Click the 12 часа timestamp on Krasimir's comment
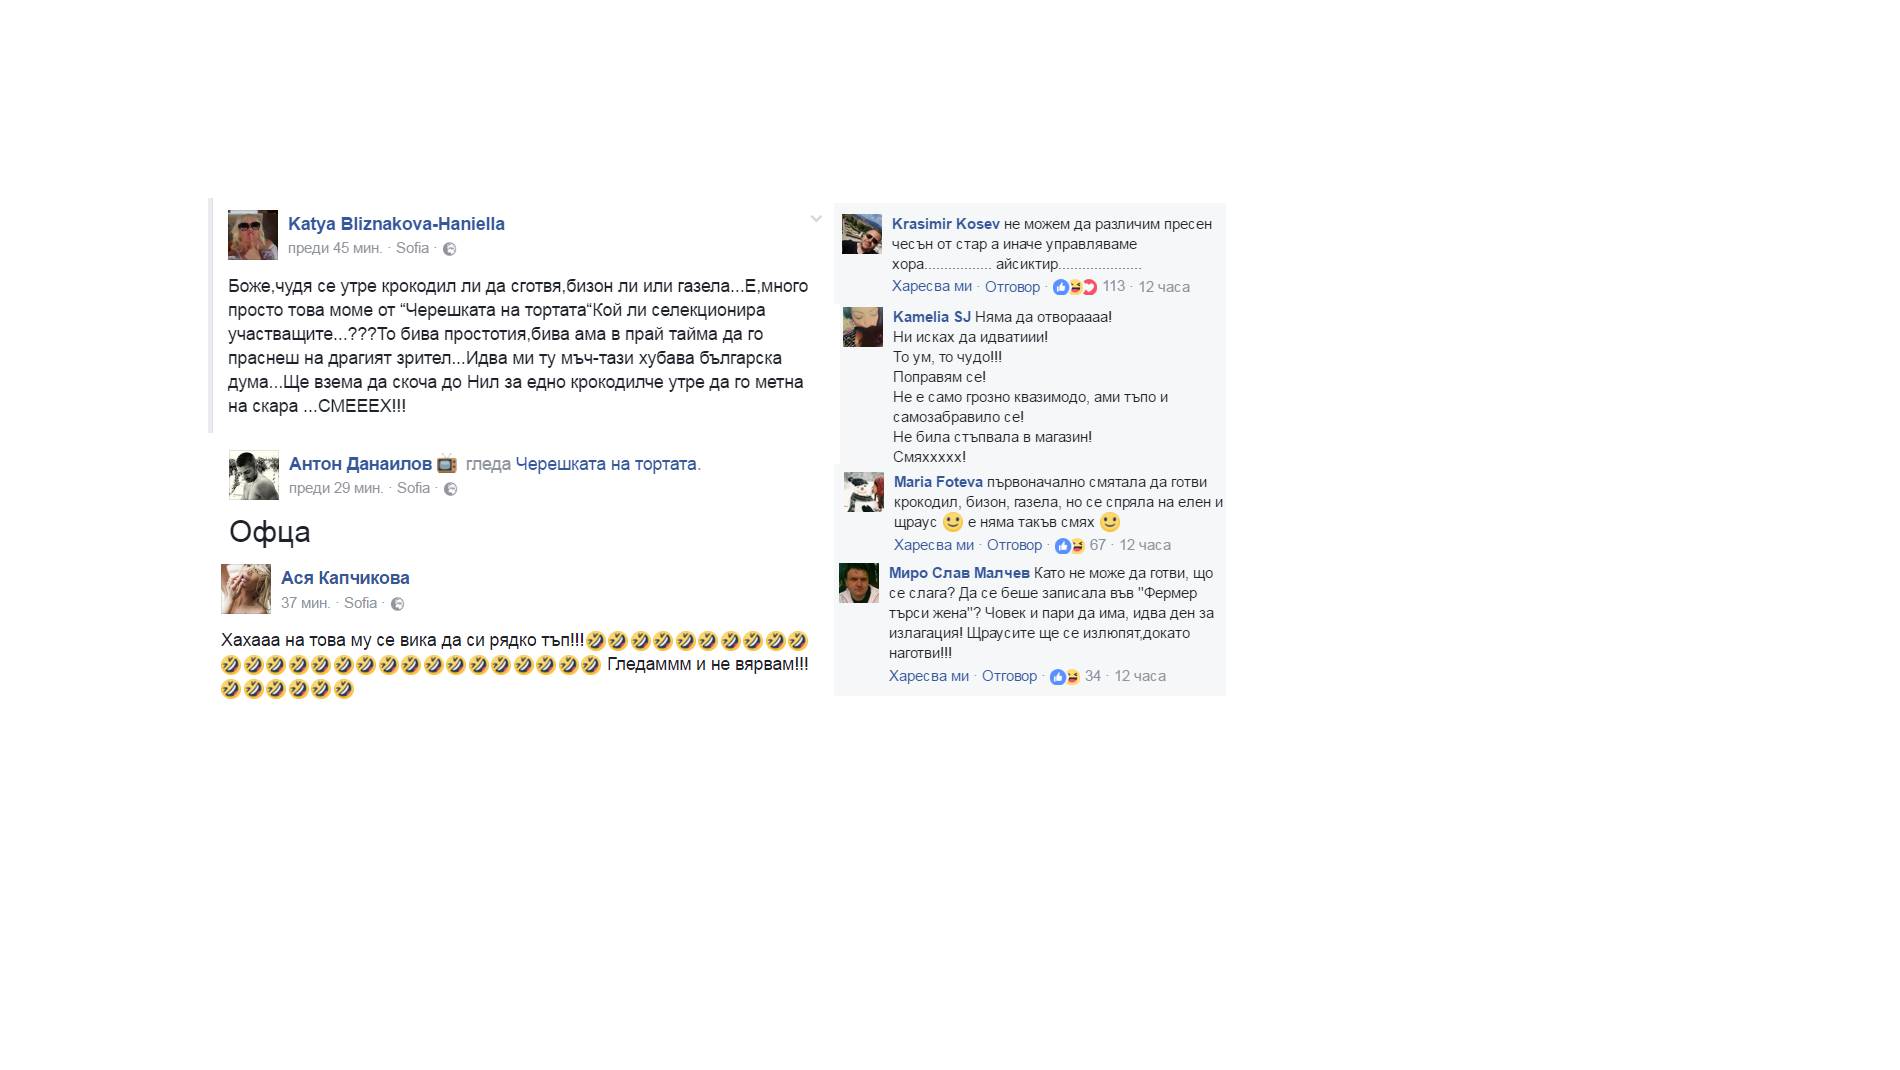 coord(1164,287)
